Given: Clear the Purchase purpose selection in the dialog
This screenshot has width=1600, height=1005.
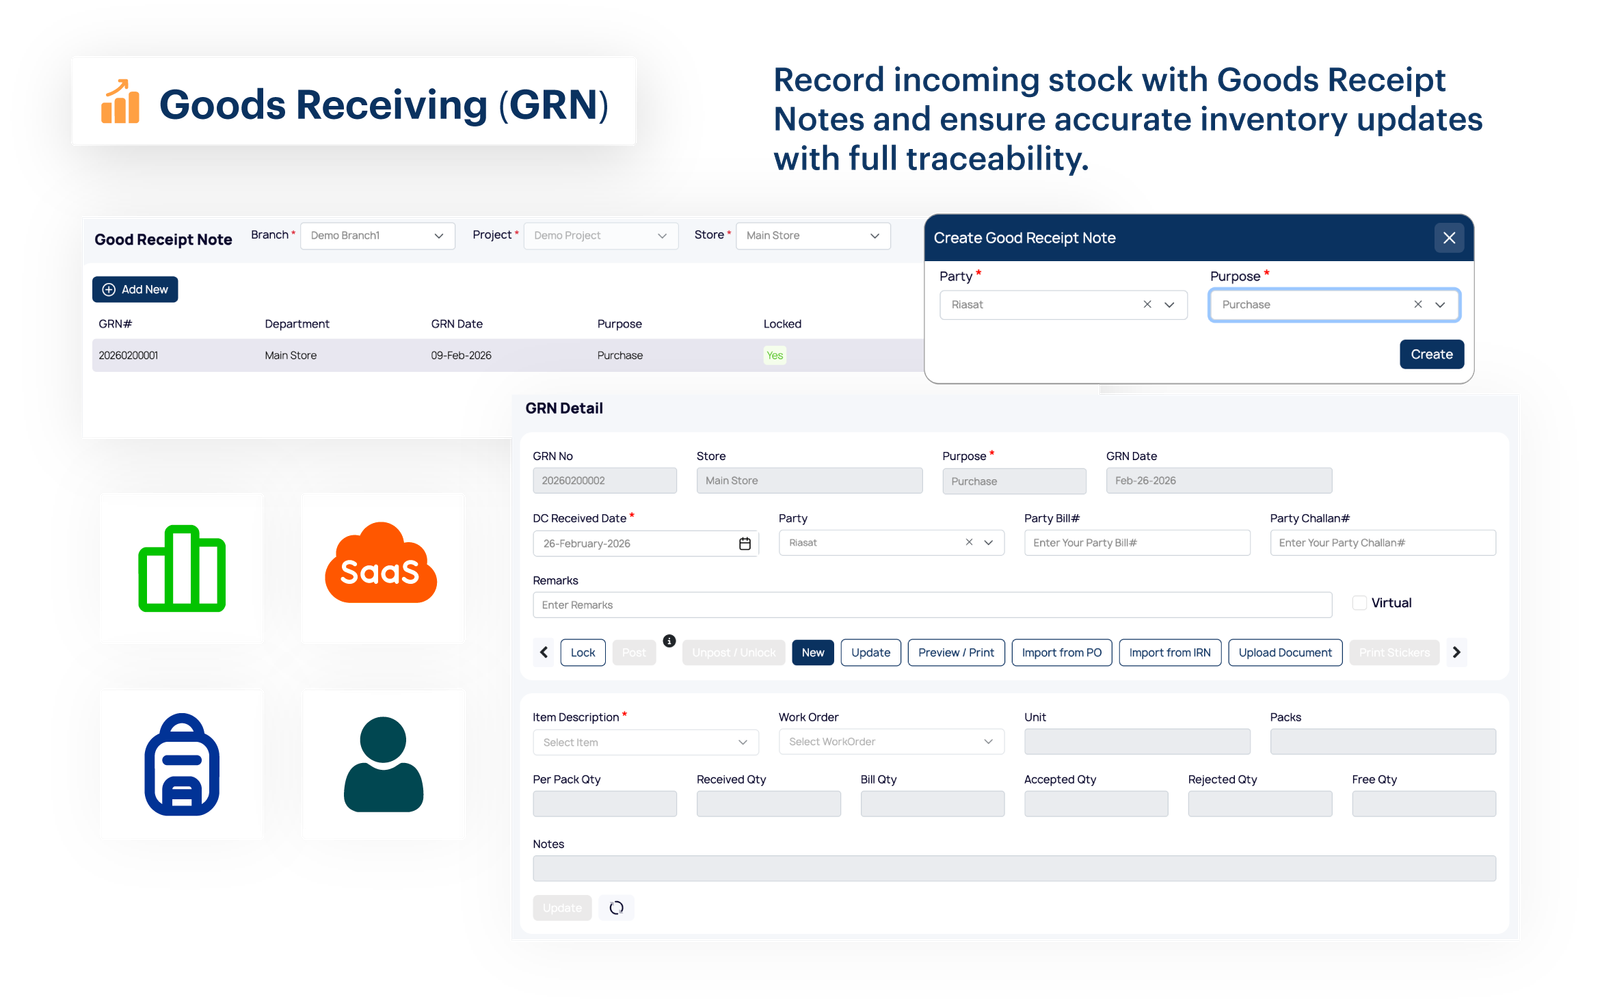Looking at the screenshot, I should [x=1417, y=304].
